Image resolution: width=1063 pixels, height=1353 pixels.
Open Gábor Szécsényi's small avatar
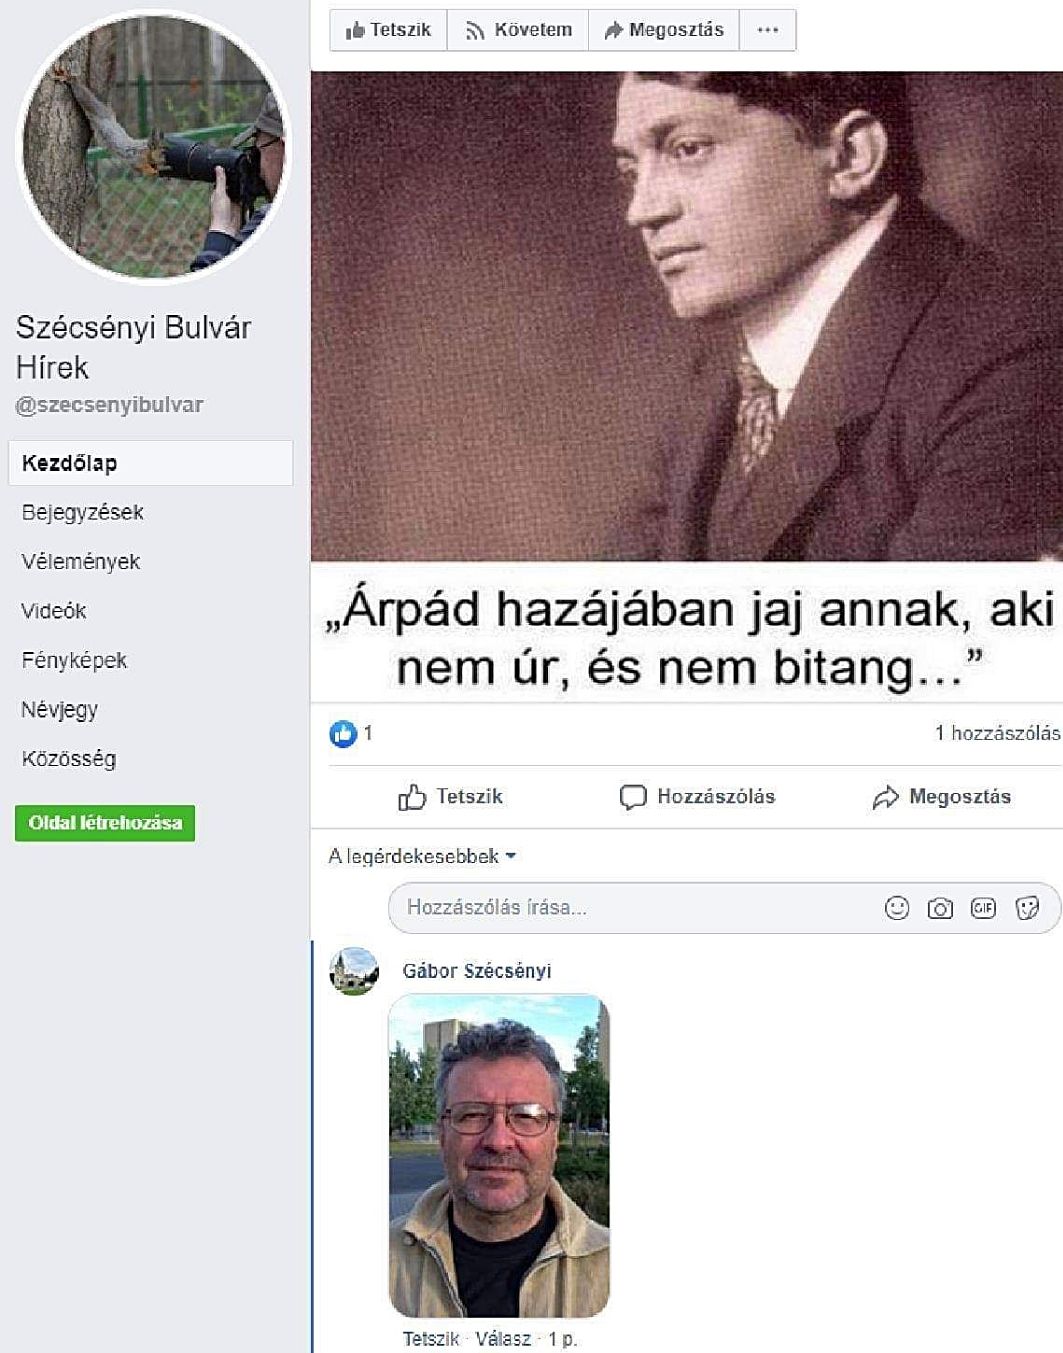(354, 971)
